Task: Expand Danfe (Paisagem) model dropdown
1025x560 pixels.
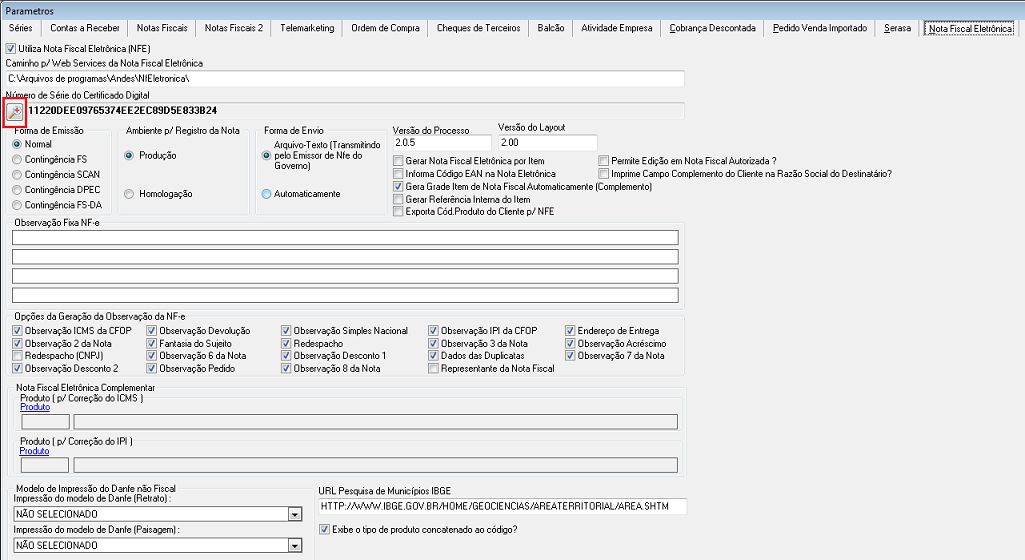Action: (295, 546)
